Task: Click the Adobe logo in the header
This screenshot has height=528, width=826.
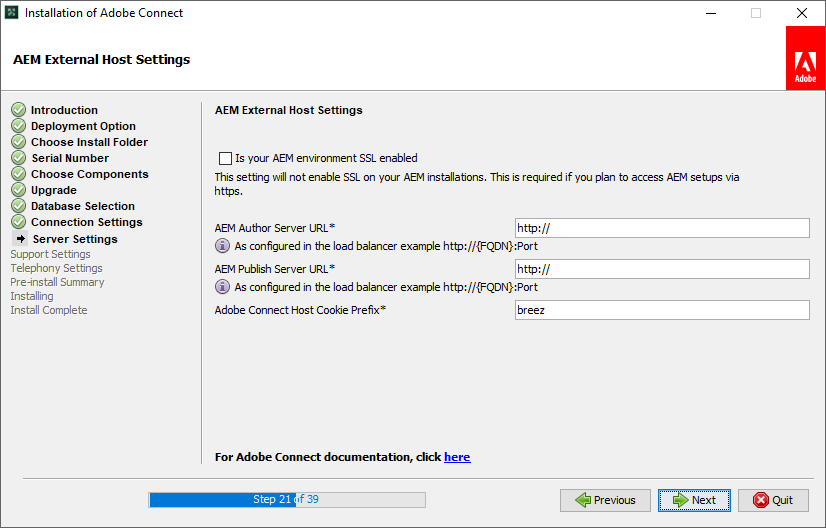Action: [805, 58]
